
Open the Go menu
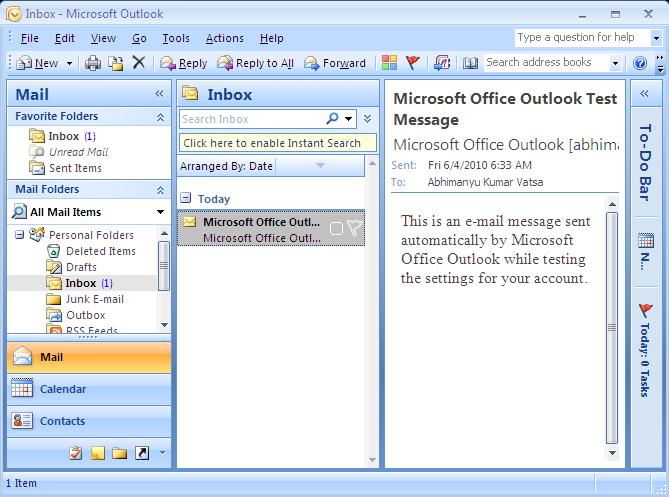[x=140, y=38]
